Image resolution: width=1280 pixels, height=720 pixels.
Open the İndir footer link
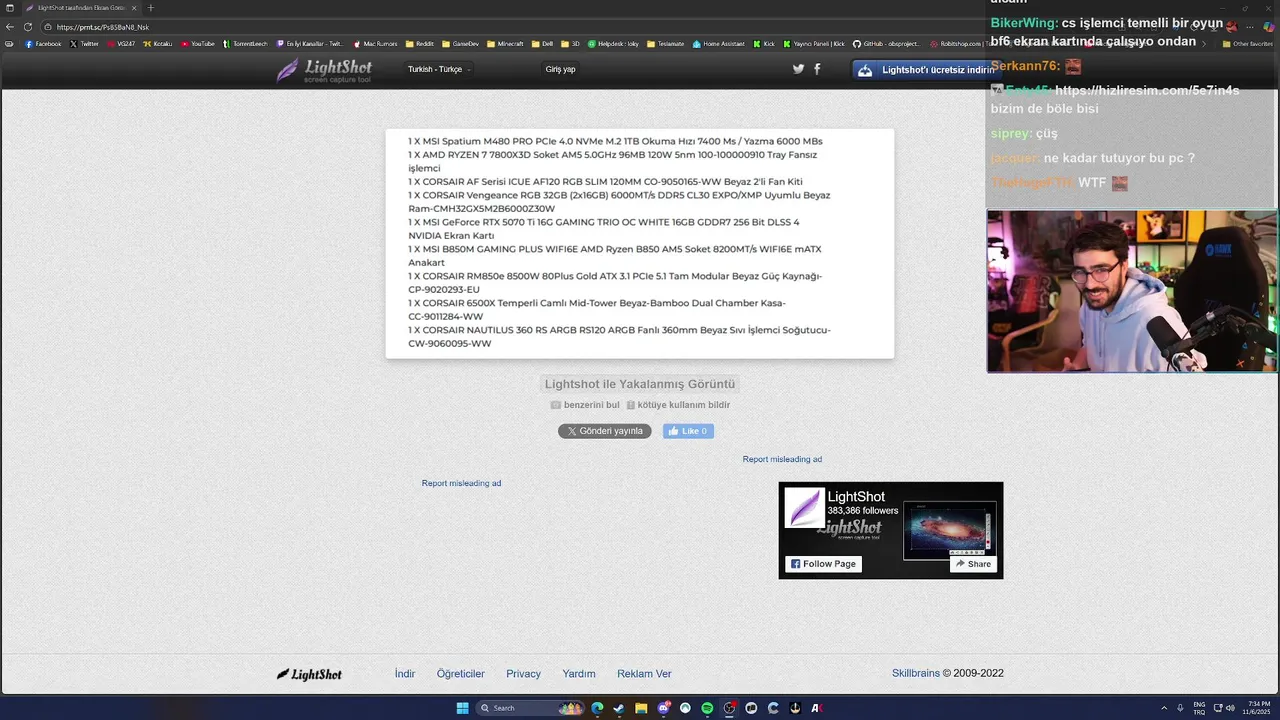(405, 674)
